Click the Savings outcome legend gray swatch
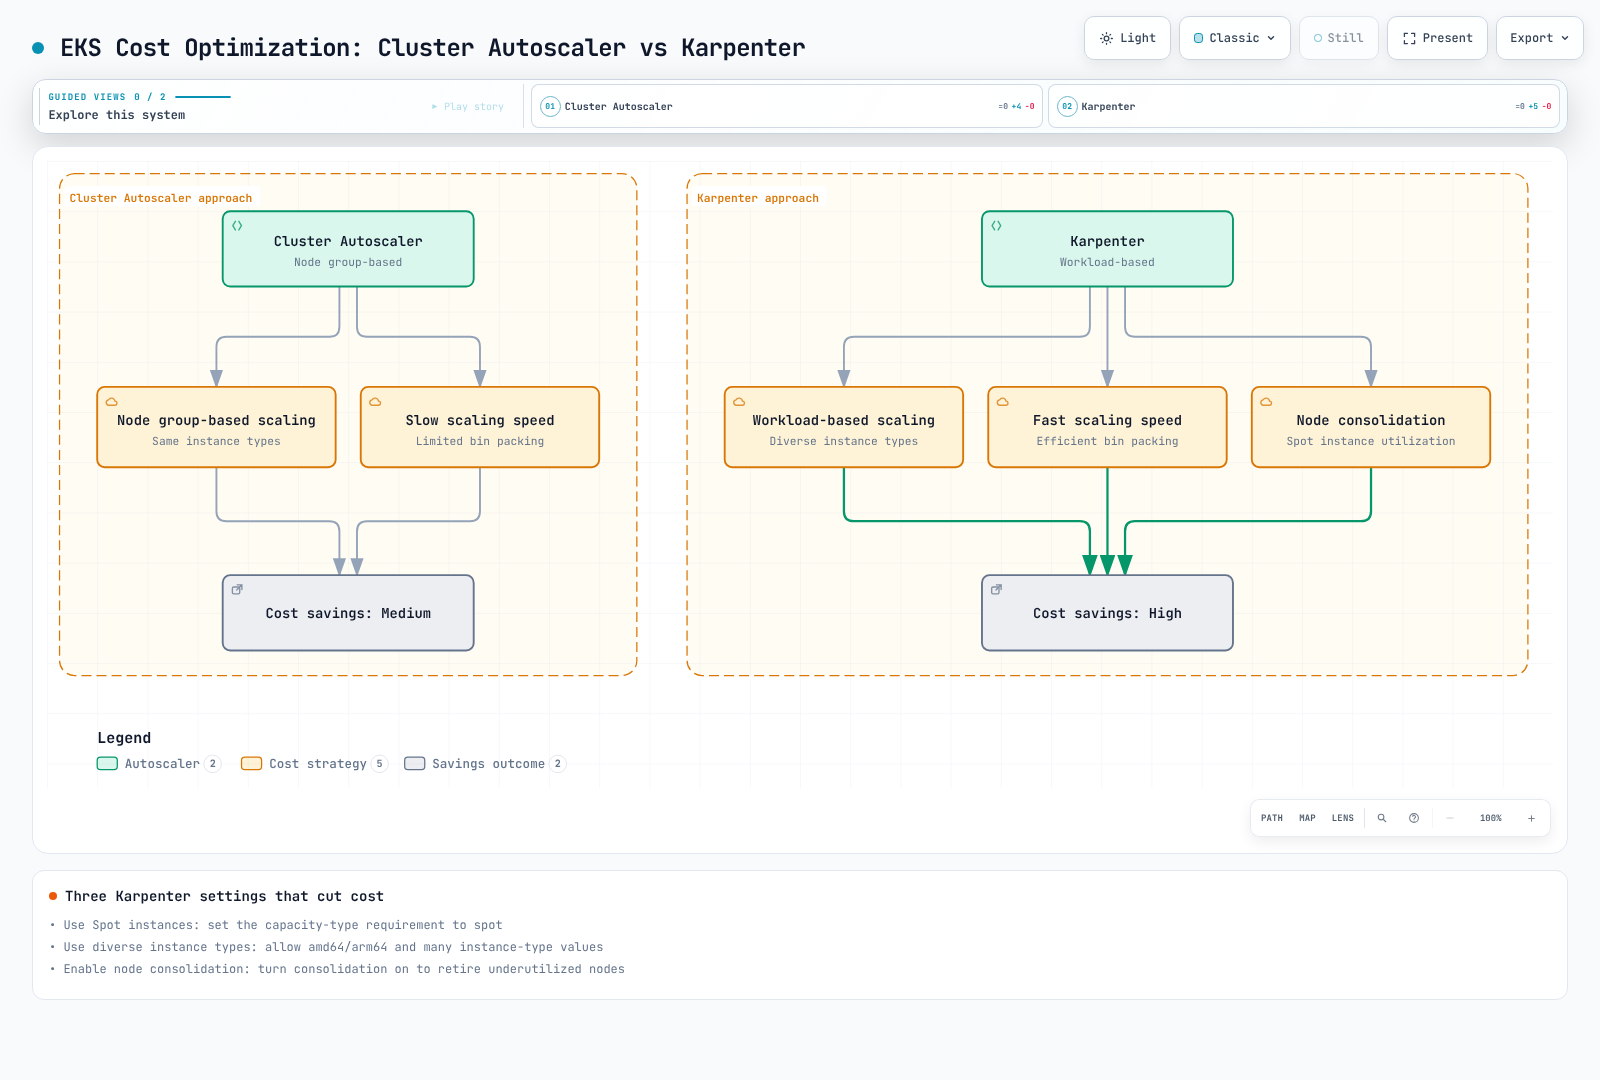Viewport: 1600px width, 1080px height. click(x=415, y=764)
